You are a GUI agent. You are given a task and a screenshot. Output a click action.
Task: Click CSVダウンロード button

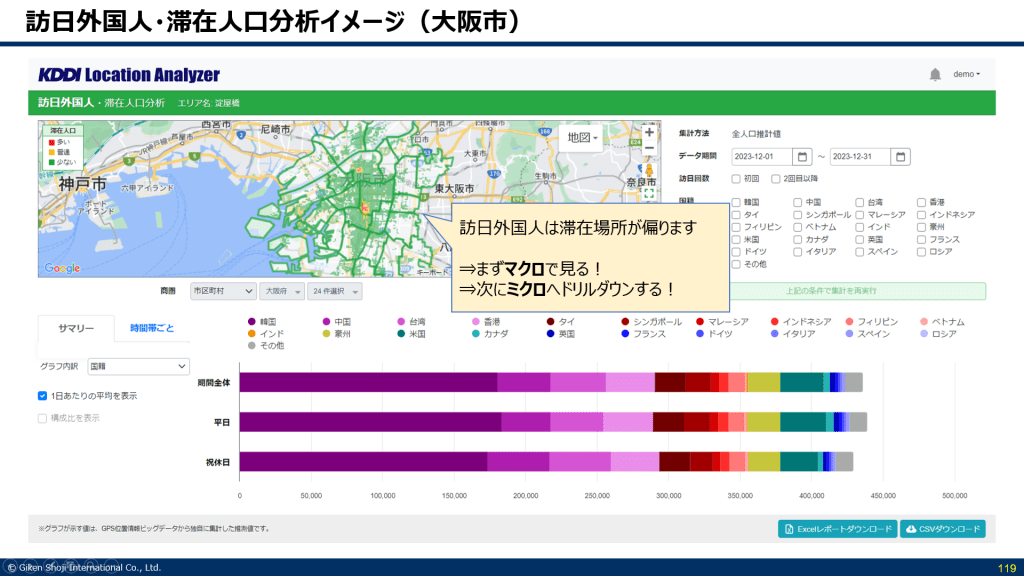[942, 529]
